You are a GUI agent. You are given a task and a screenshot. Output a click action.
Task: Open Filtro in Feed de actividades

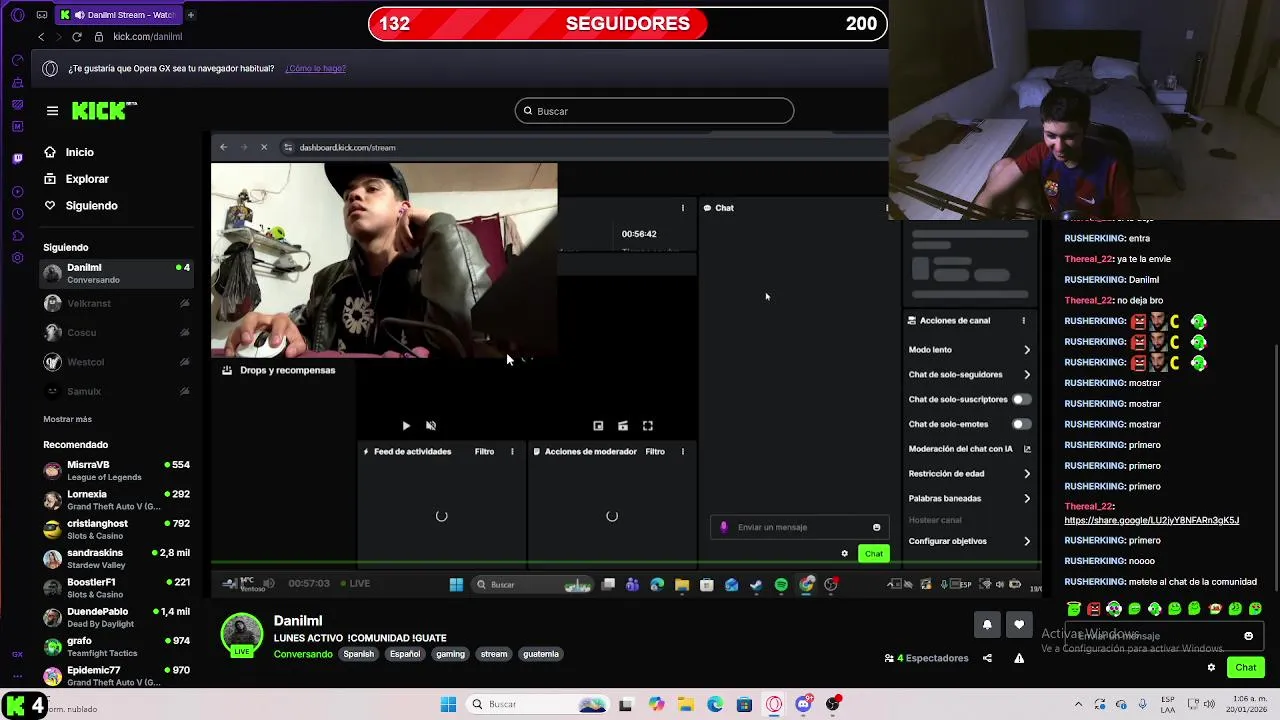click(x=484, y=452)
